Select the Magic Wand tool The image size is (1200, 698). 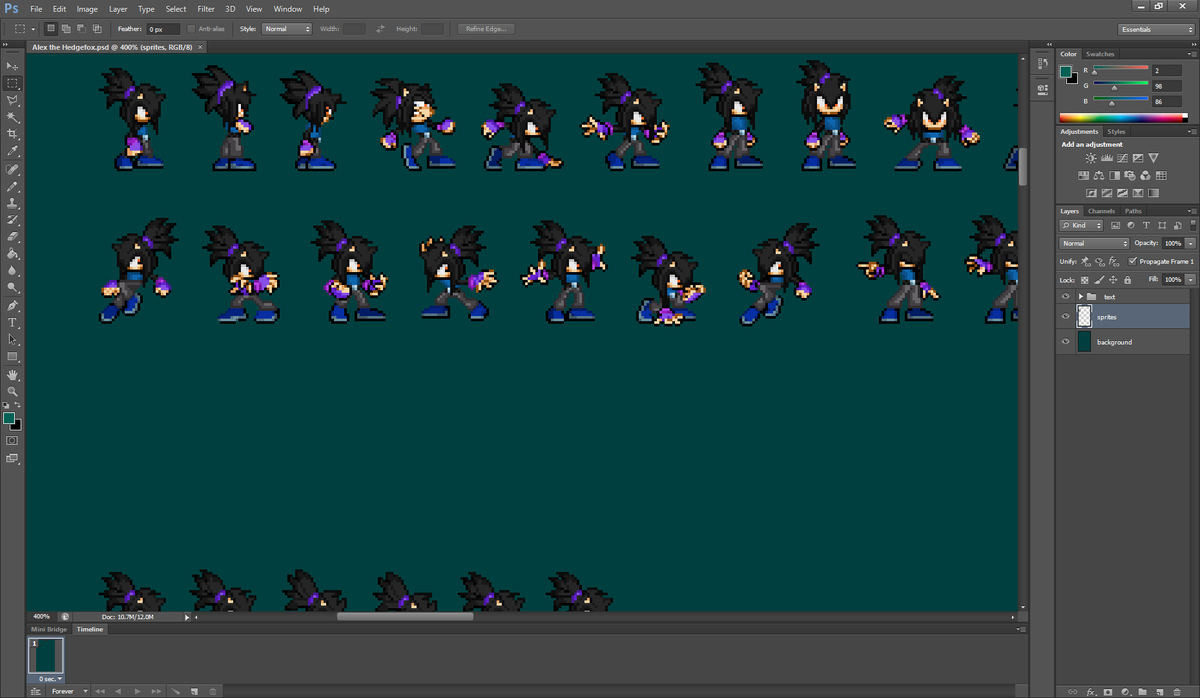point(12,117)
